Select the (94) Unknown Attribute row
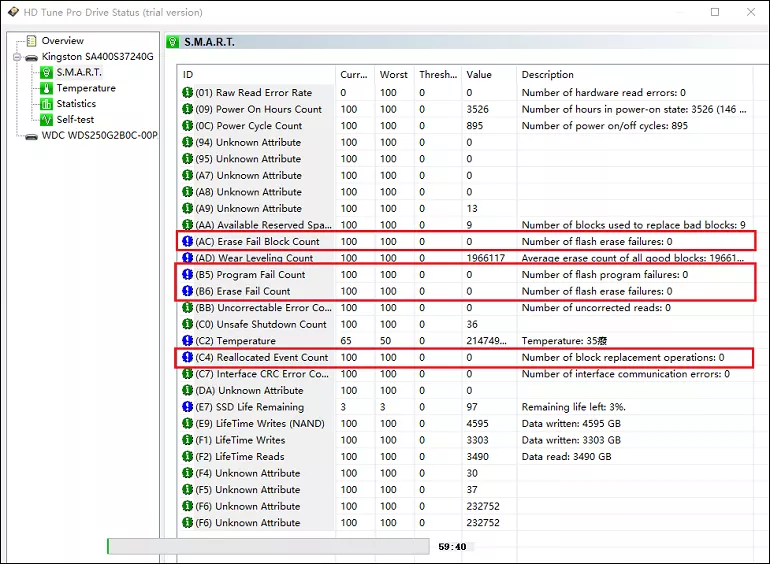The height and width of the screenshot is (564, 770). [465, 142]
